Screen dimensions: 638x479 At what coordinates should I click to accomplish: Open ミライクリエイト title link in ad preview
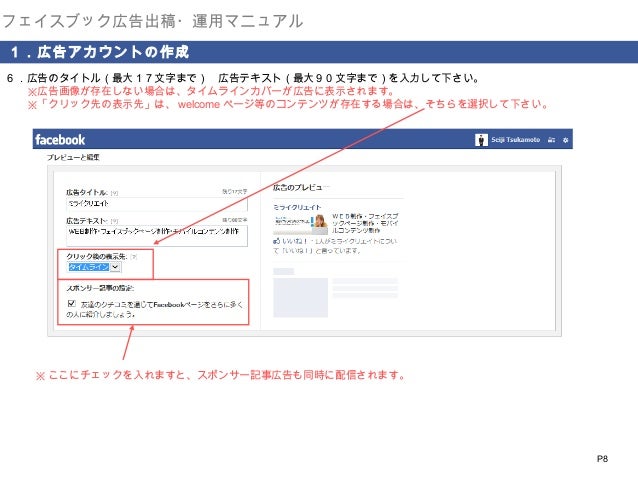297,207
